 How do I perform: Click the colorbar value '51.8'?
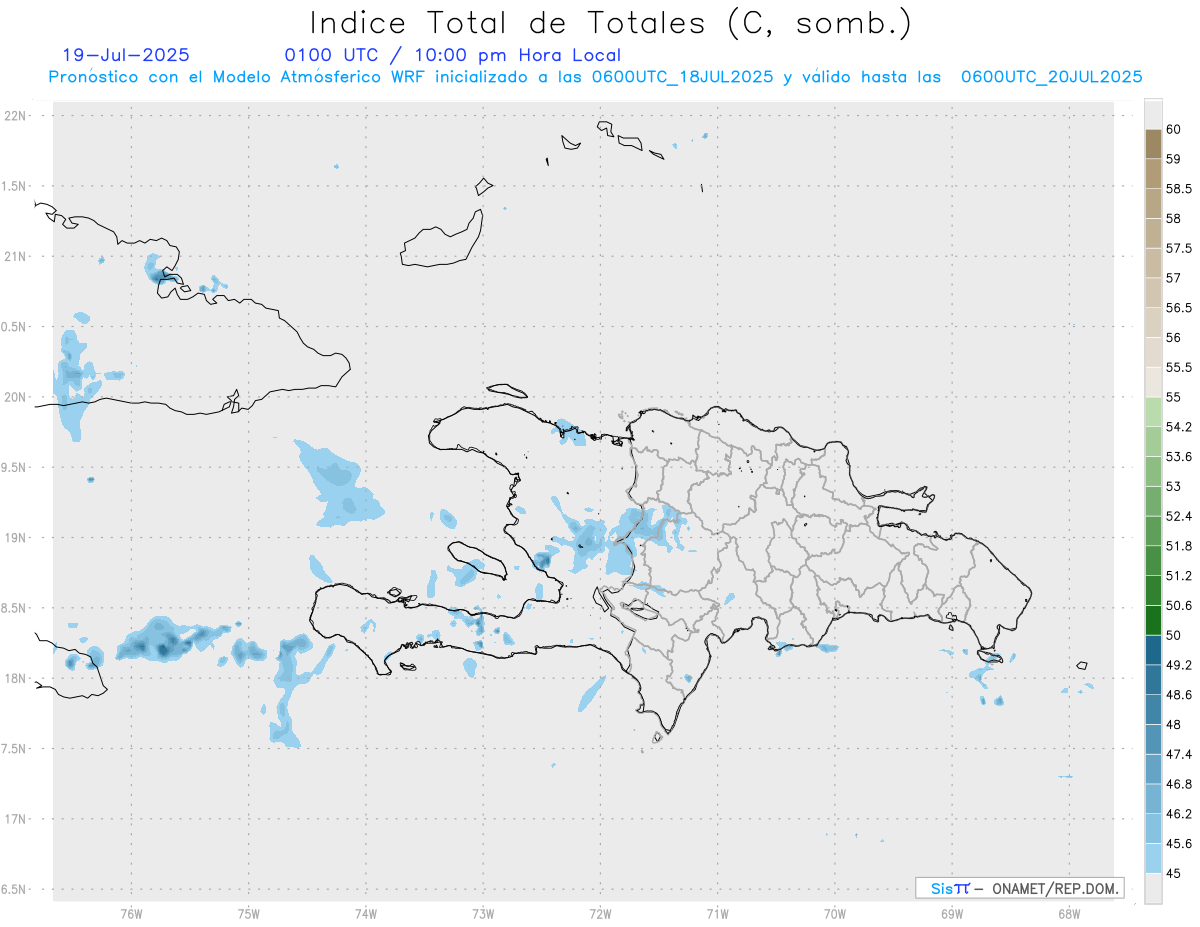(1178, 546)
